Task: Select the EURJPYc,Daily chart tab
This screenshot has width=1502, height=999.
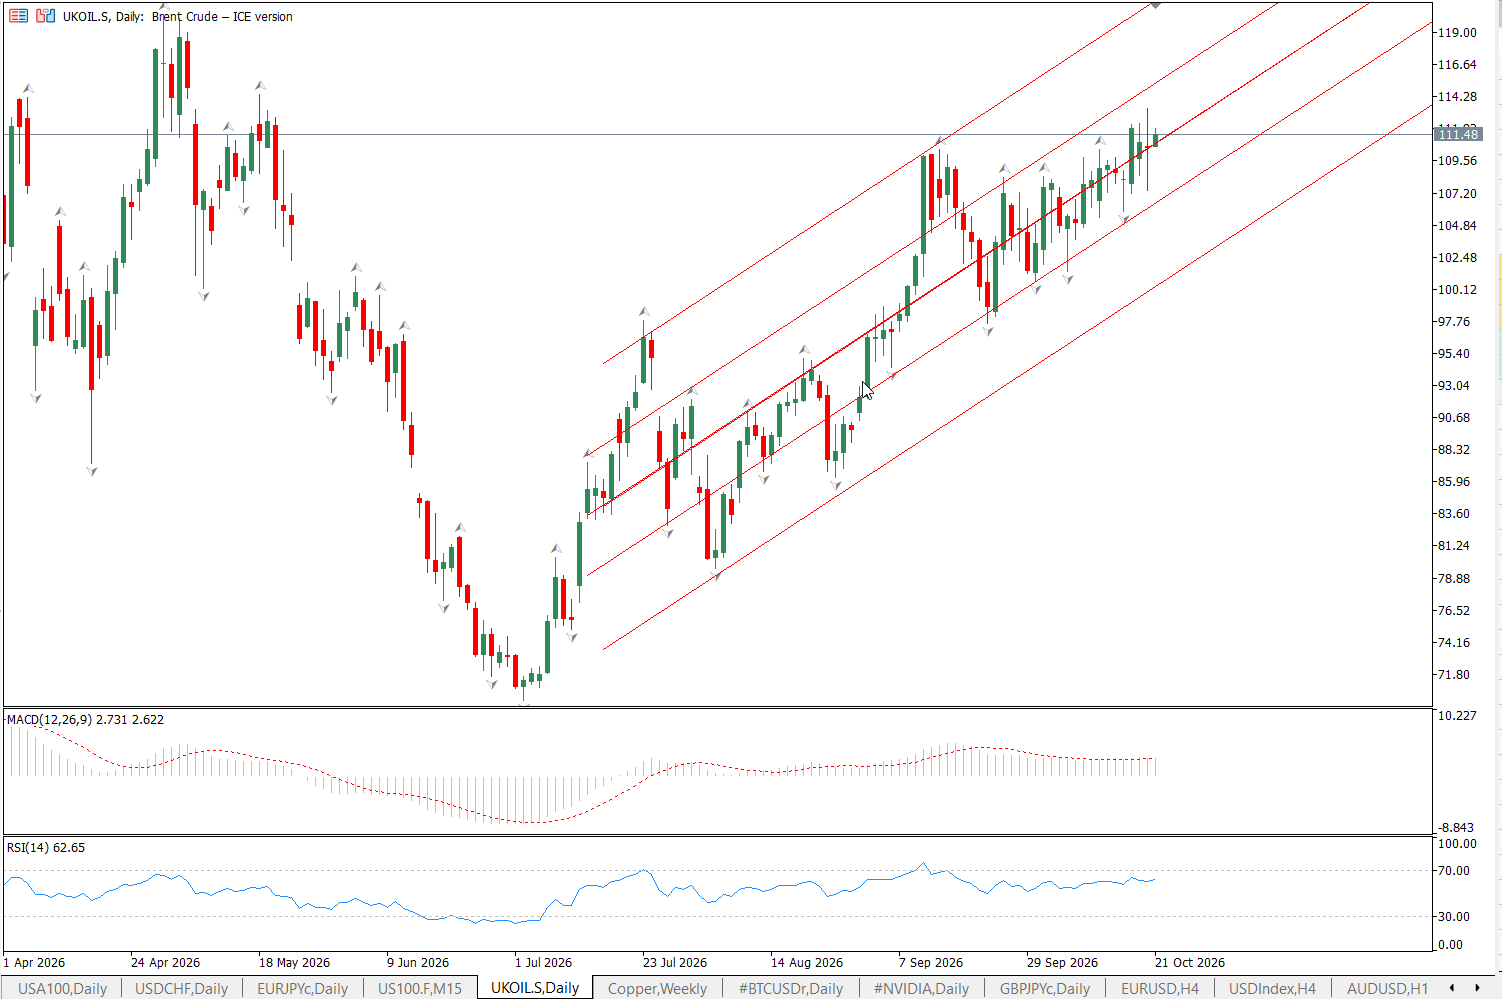Action: [x=302, y=988]
